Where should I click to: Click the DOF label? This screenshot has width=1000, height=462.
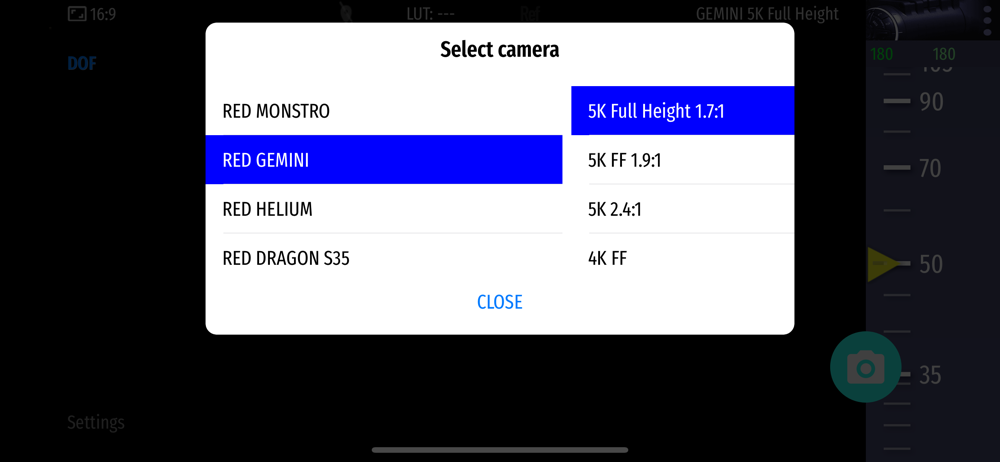tap(82, 63)
